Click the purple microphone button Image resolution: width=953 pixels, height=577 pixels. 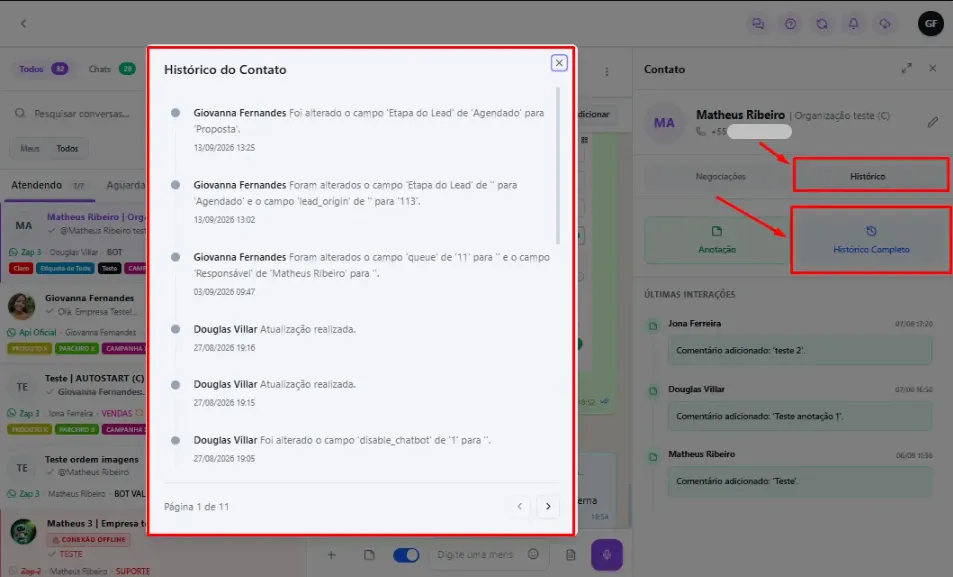[x=607, y=555]
